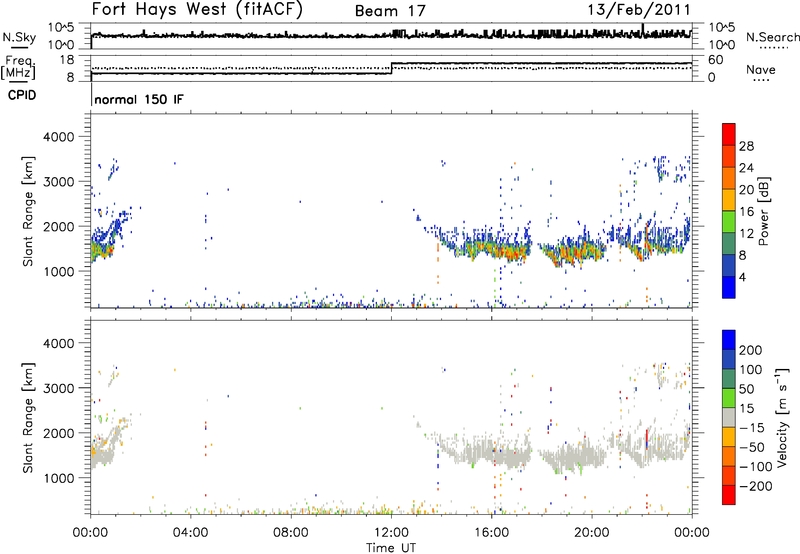Click the '28' tick on the power colorbar
The image size is (800, 554).
tap(746, 146)
